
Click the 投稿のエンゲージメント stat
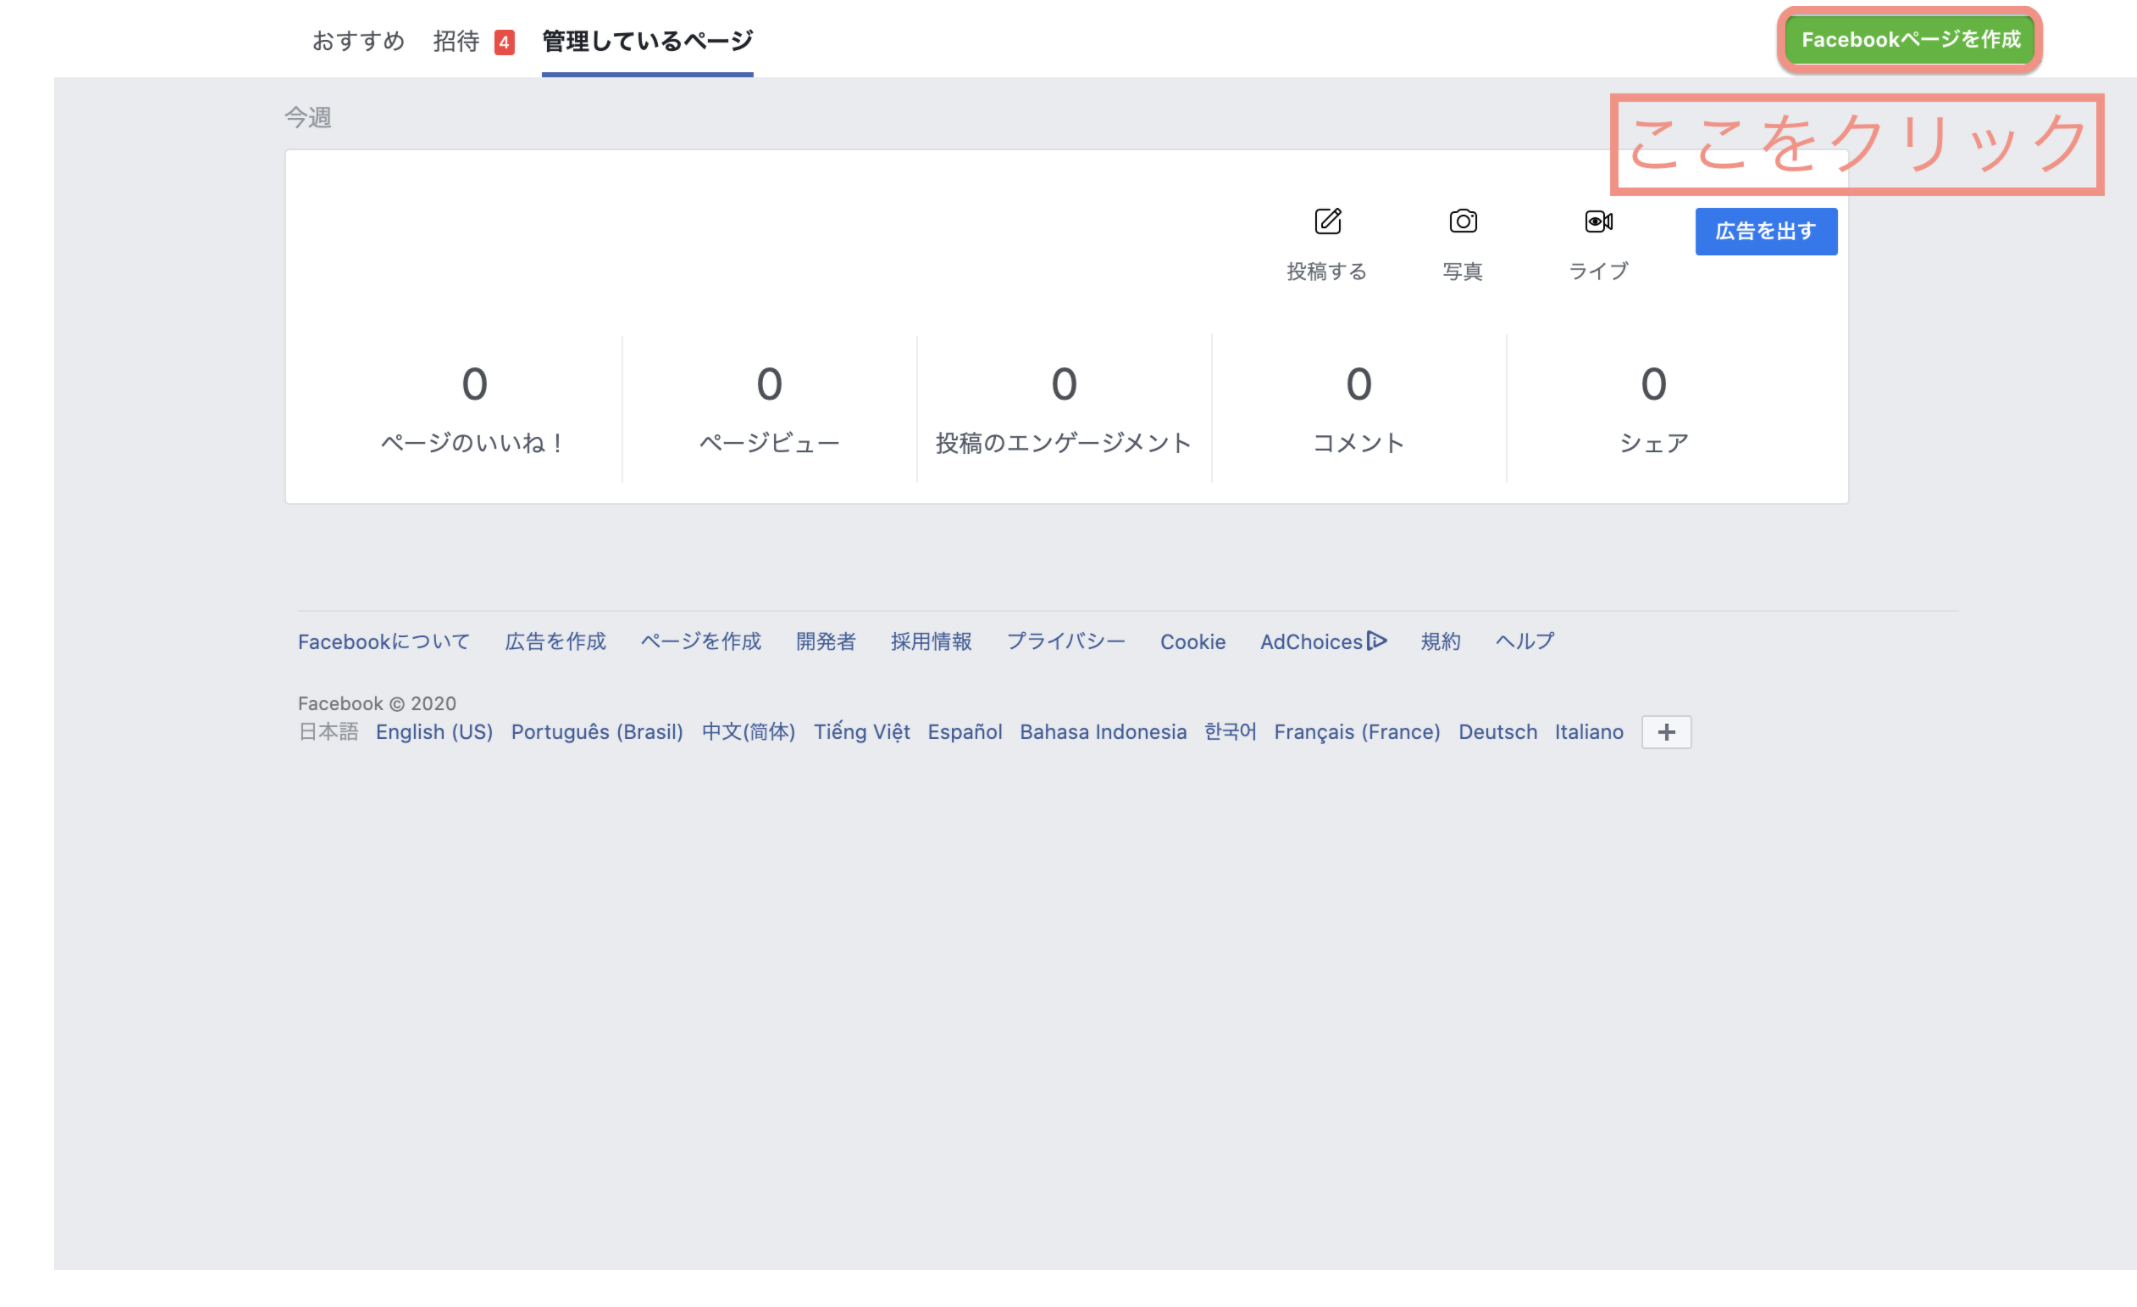[x=1063, y=410]
